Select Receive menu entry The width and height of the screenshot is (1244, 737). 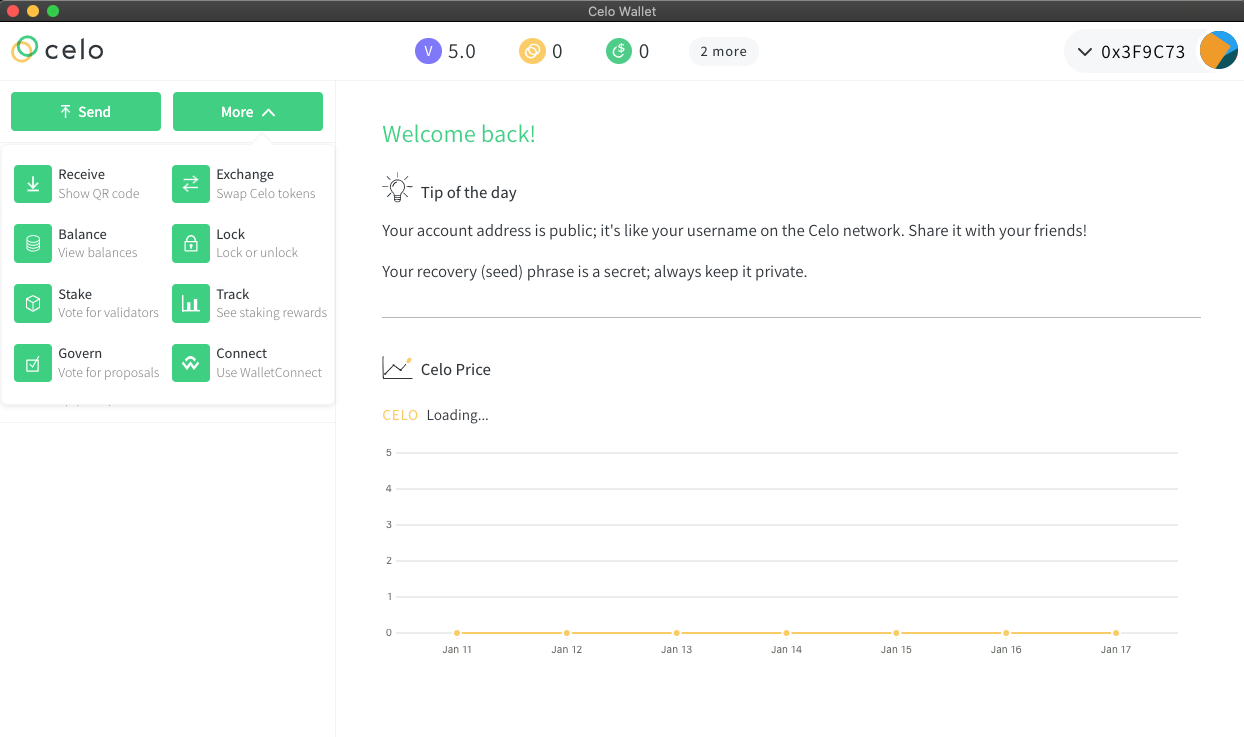(87, 184)
